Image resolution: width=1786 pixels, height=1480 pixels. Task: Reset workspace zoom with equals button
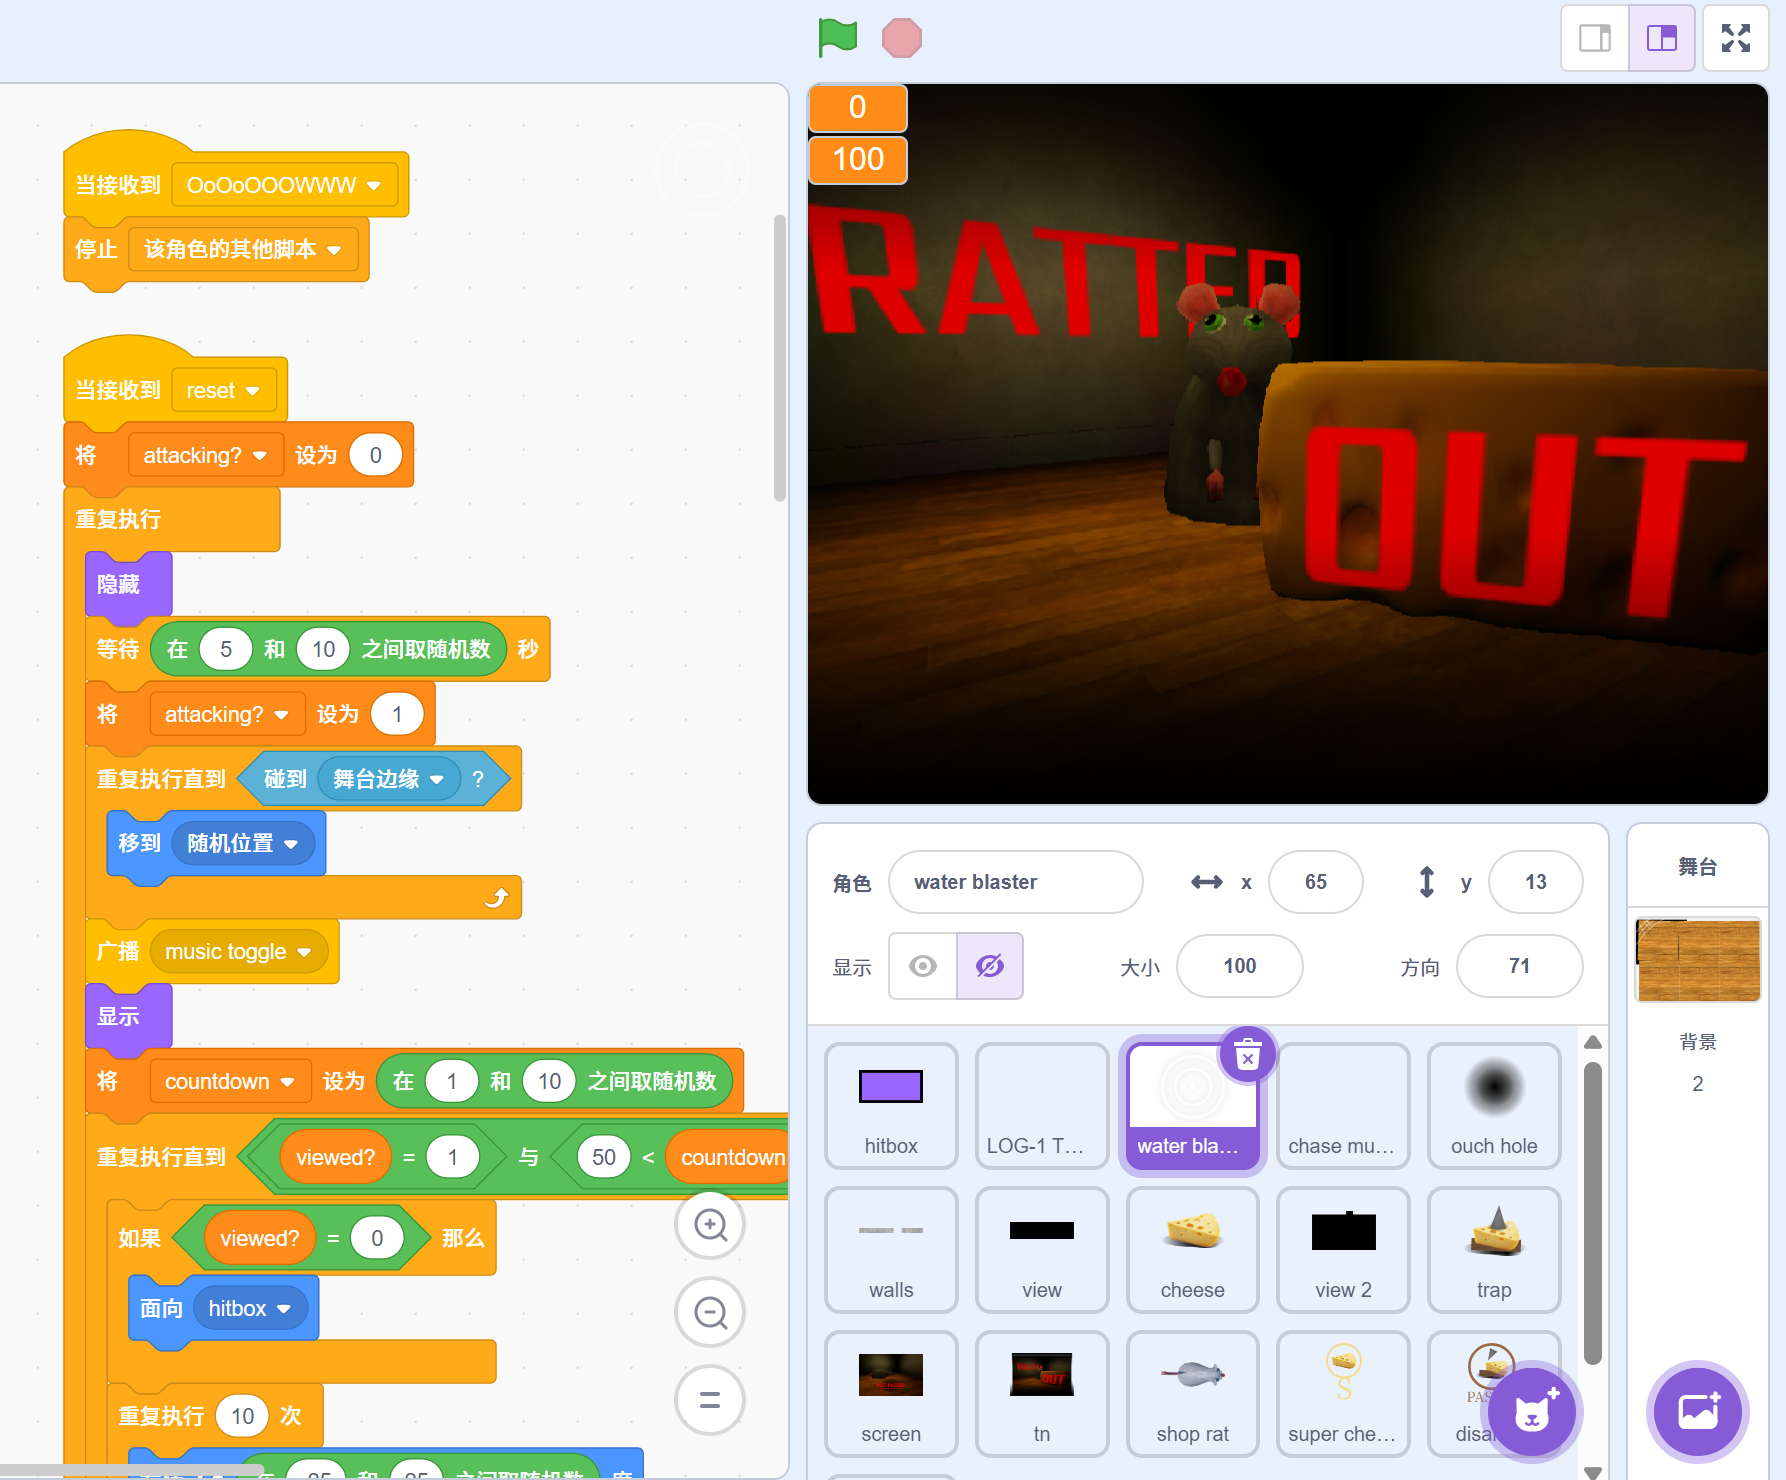tap(710, 1400)
